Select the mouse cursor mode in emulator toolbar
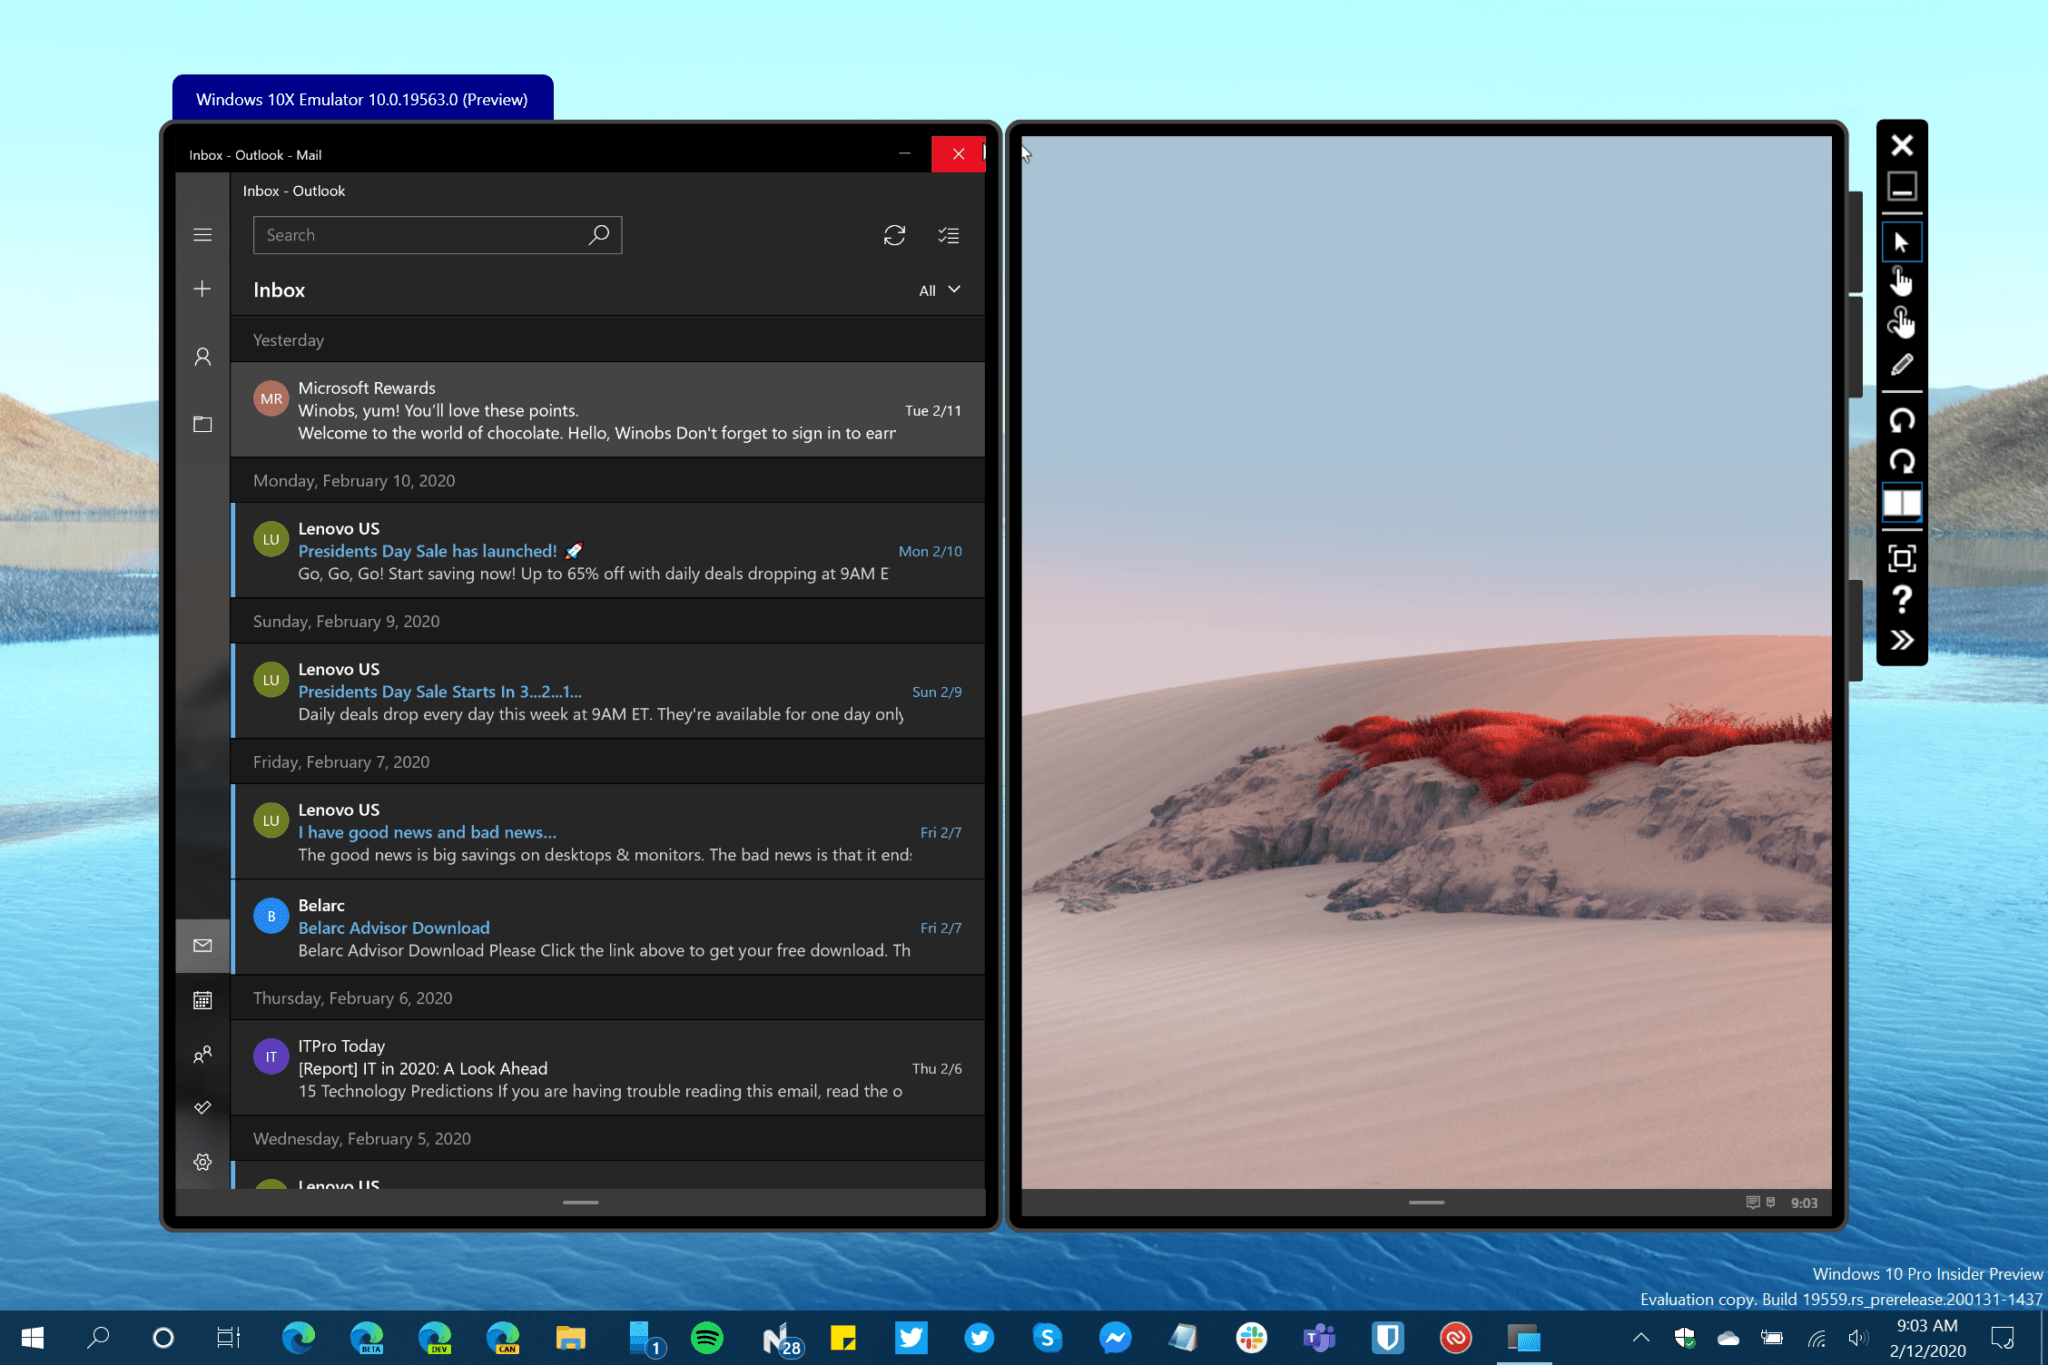This screenshot has width=2048, height=1365. (1901, 241)
